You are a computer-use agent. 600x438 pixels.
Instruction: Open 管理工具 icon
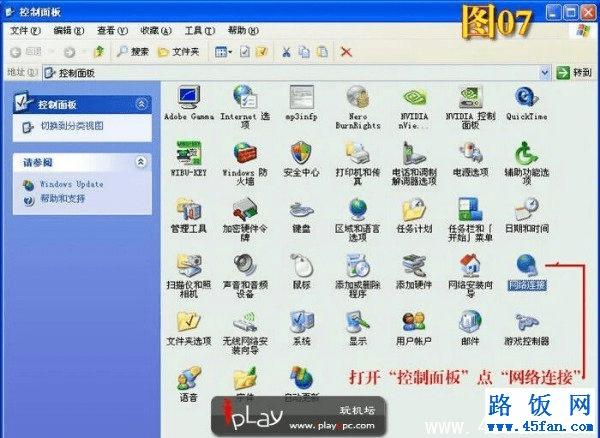pos(189,209)
